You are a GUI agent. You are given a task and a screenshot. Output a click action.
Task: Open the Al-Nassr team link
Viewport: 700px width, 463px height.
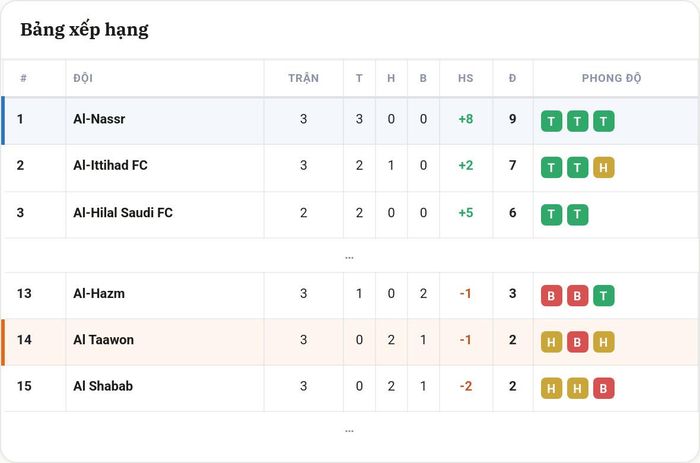[99, 119]
